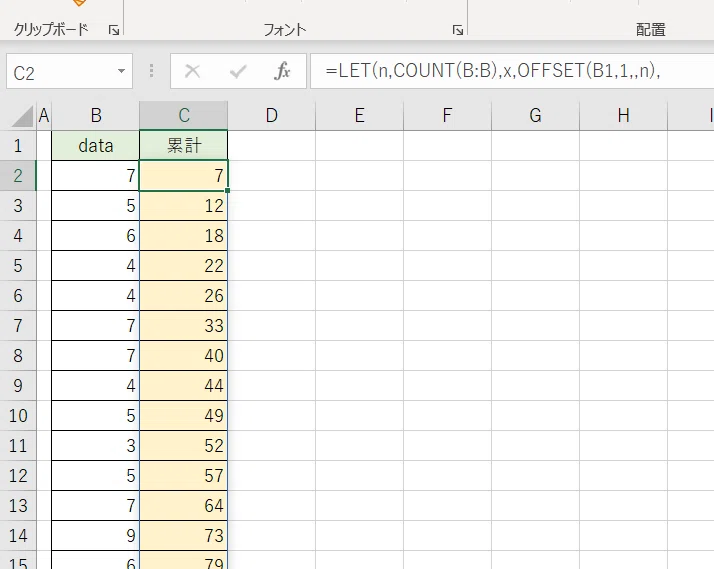This screenshot has width=714, height=569.
Task: Select cell C5 containing 22
Action: [x=184, y=266]
